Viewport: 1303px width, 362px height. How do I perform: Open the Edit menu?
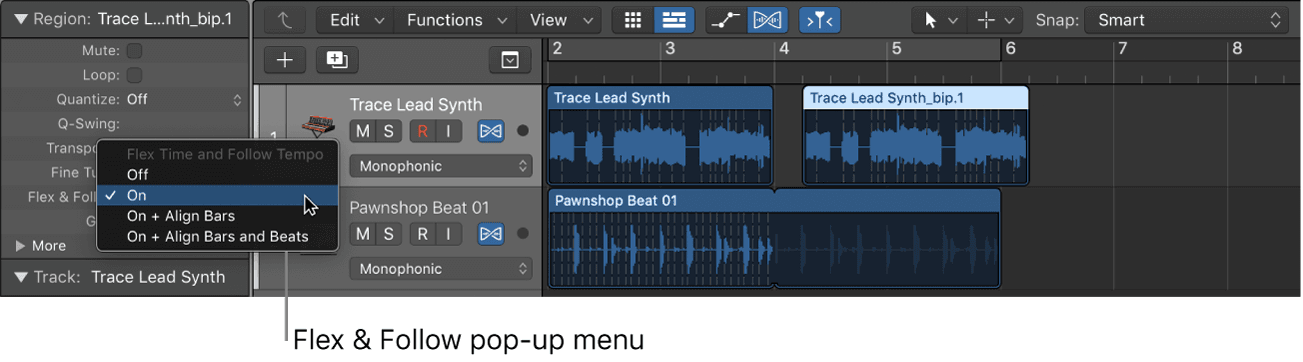(x=356, y=19)
